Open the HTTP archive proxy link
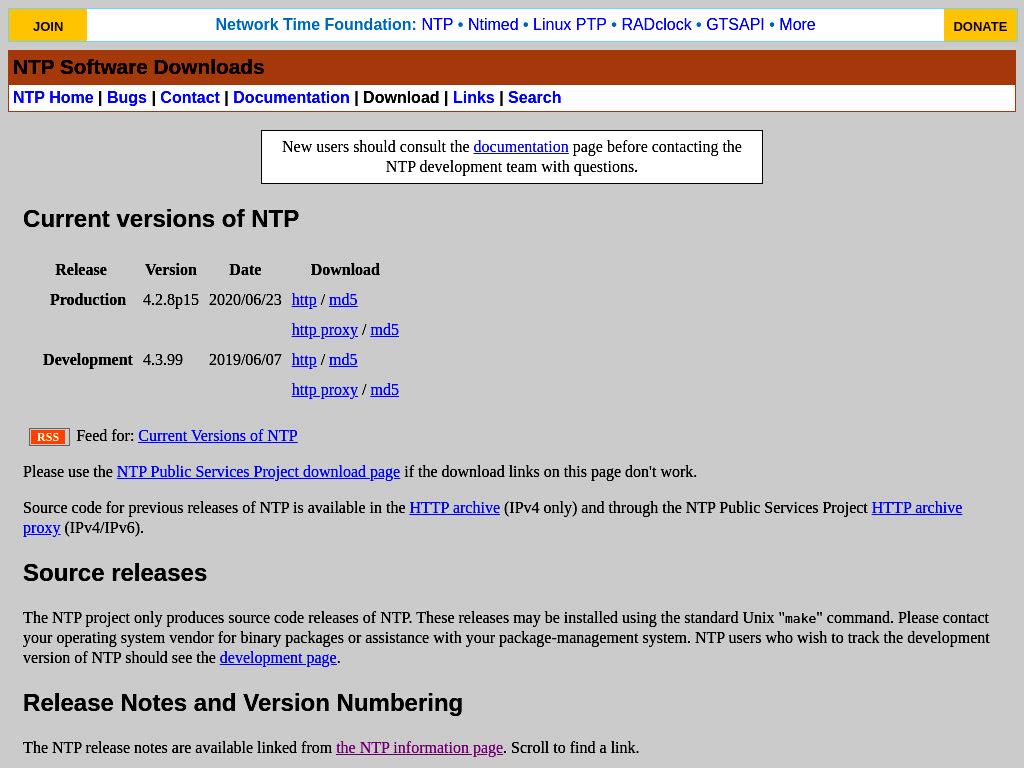This screenshot has width=1024, height=768. pos(916,507)
